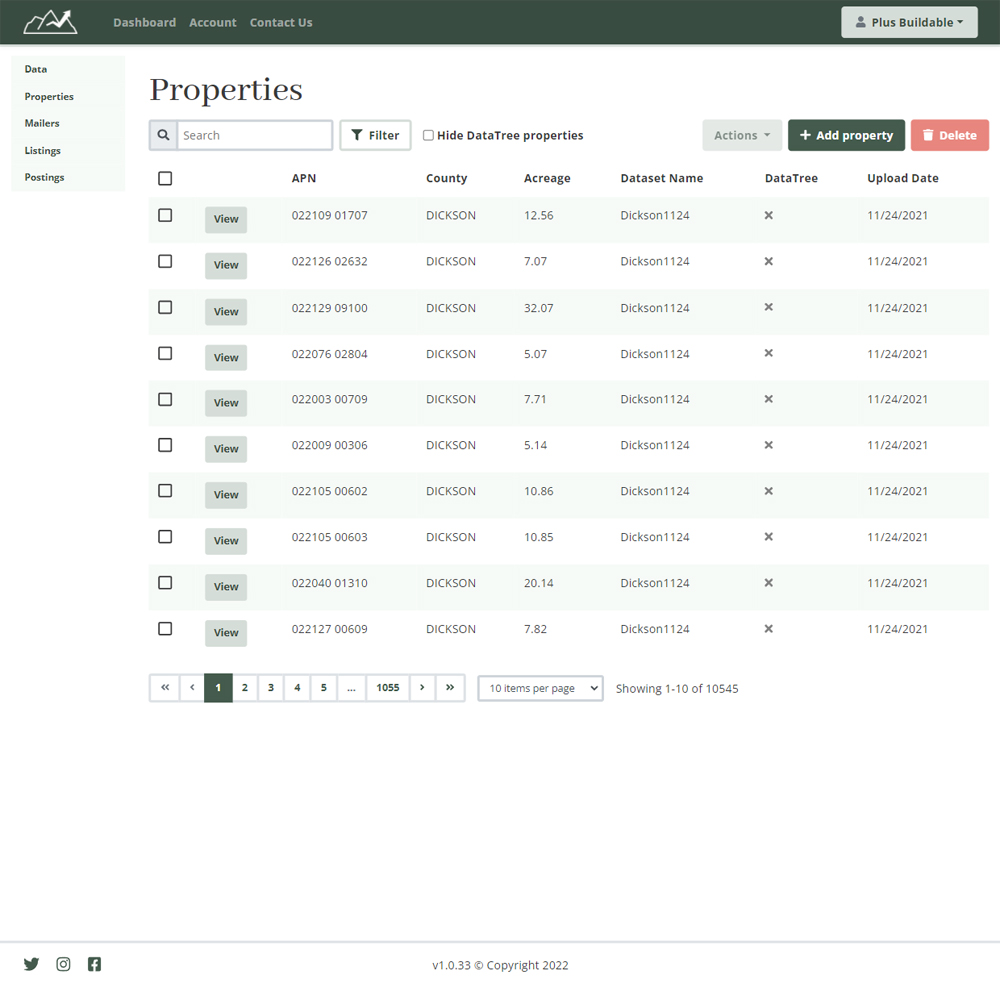
Task: Click the Add property button
Action: point(846,135)
